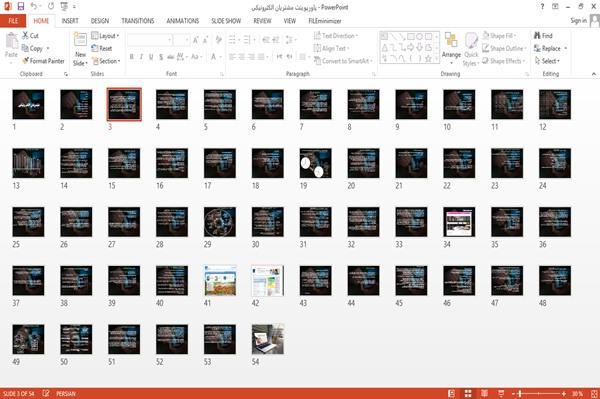The image size is (600, 399).
Task: Switch to Normal view icon in status bar
Action: click(x=452, y=393)
